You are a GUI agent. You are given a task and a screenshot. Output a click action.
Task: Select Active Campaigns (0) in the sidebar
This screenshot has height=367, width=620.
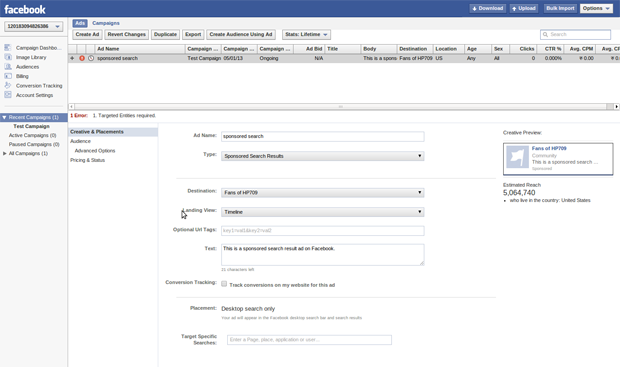32,135
